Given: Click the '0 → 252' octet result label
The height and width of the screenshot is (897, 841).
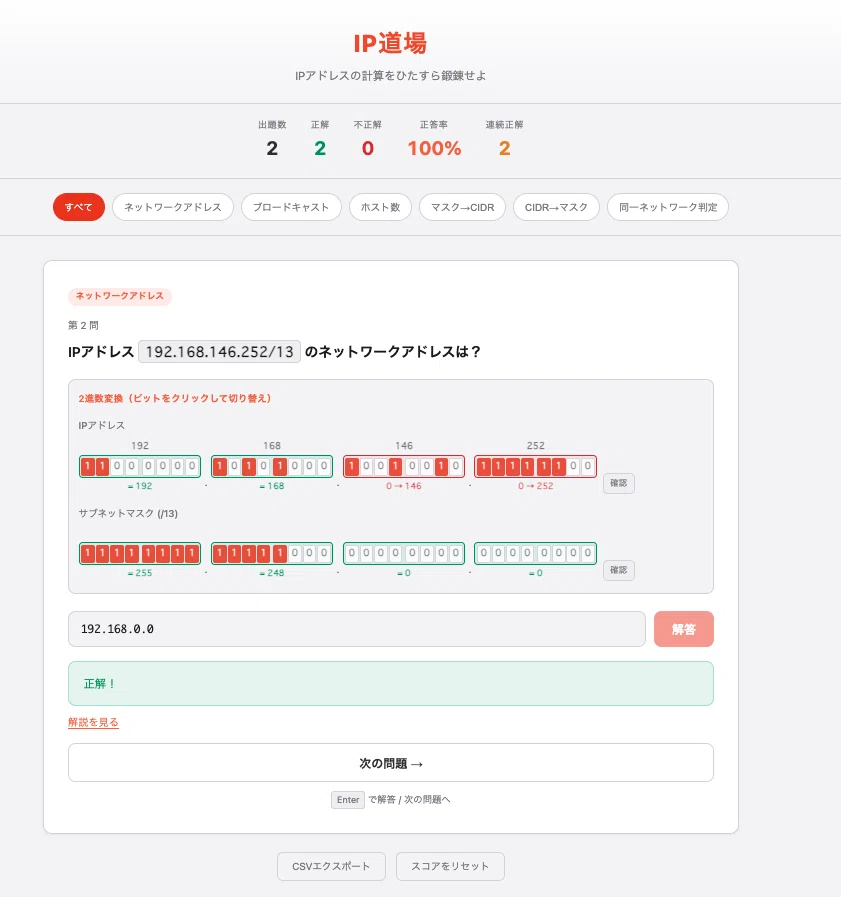Looking at the screenshot, I should pyautogui.click(x=535, y=486).
